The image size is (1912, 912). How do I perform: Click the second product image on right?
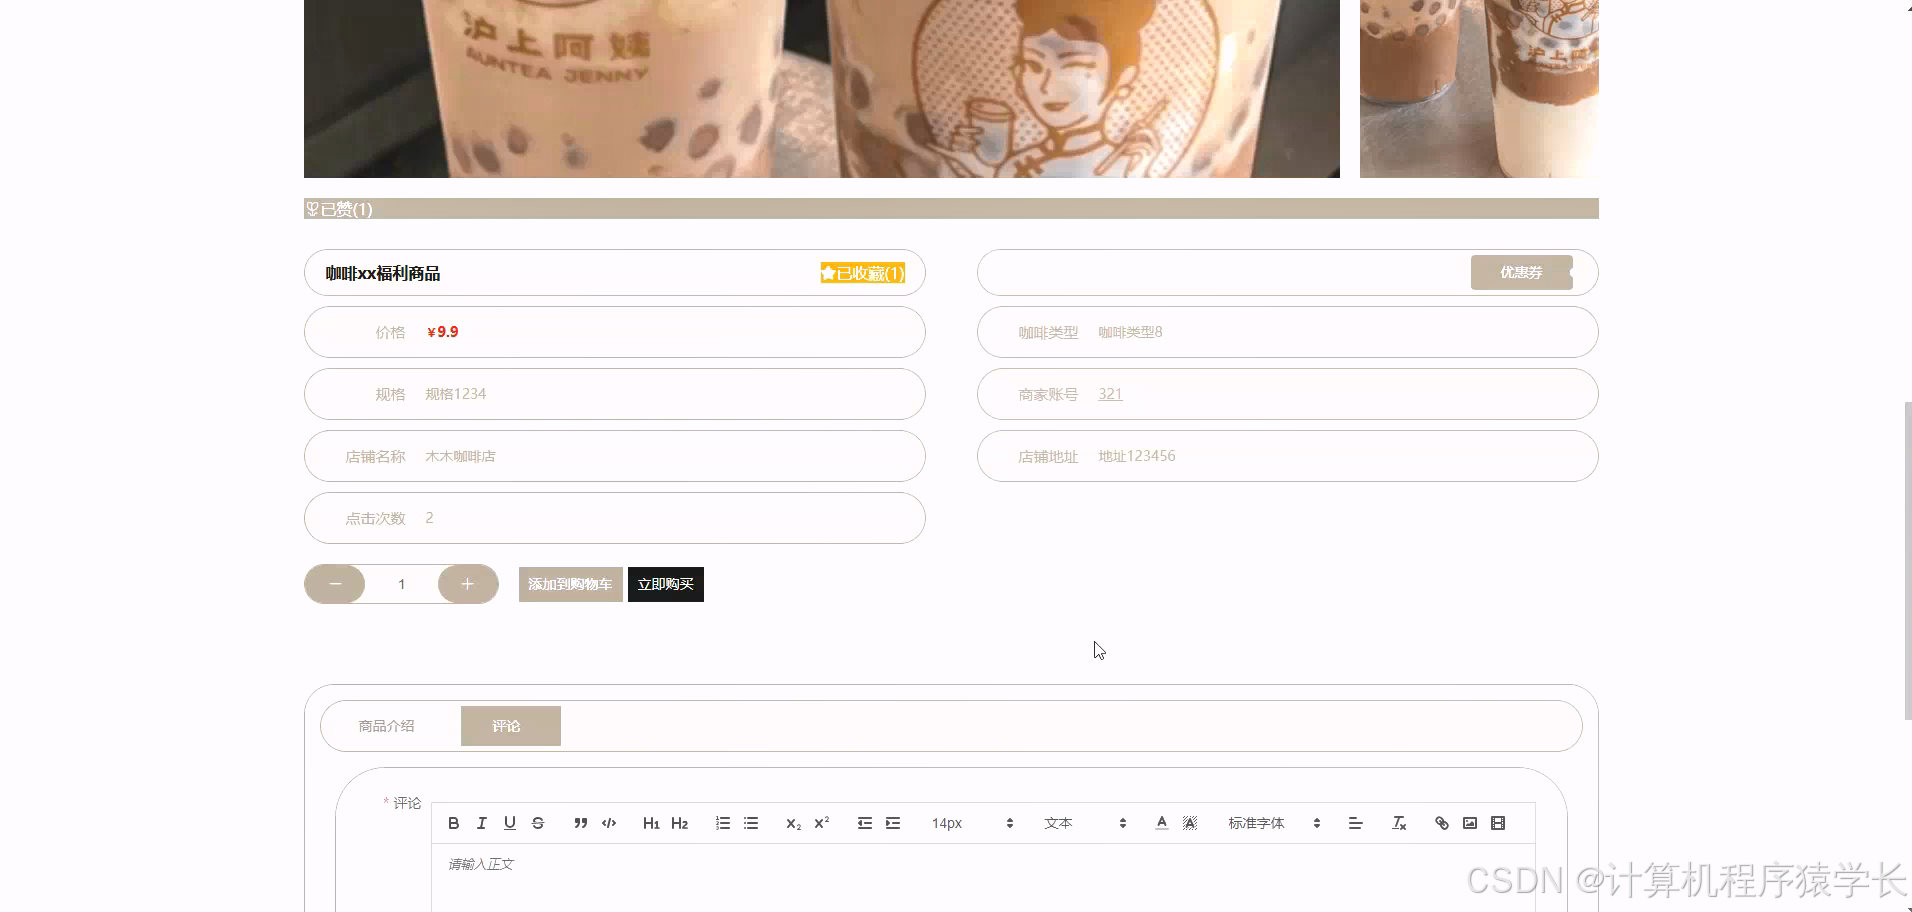1479,89
